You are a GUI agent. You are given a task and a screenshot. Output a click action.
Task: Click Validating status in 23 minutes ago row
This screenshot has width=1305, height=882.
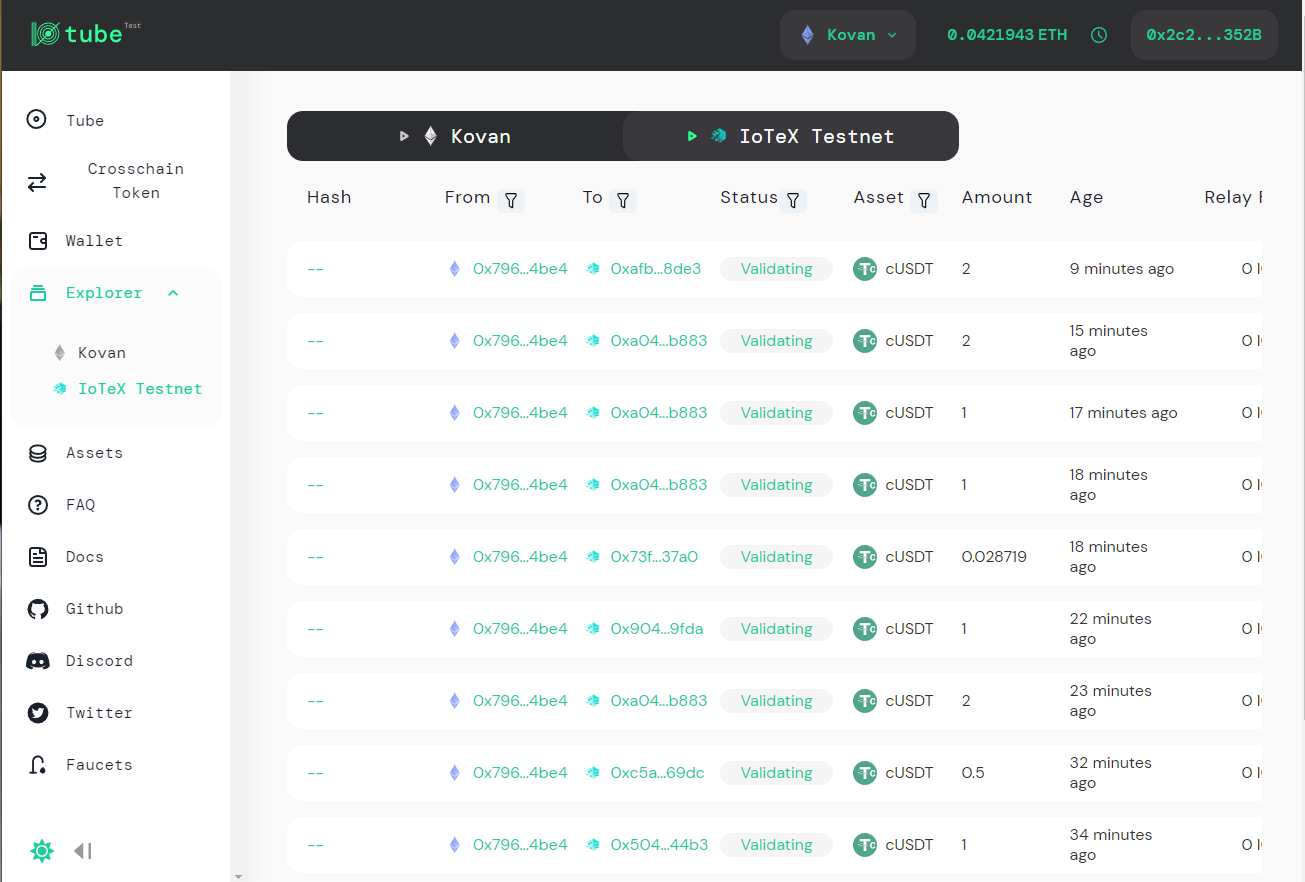pyautogui.click(x=776, y=701)
